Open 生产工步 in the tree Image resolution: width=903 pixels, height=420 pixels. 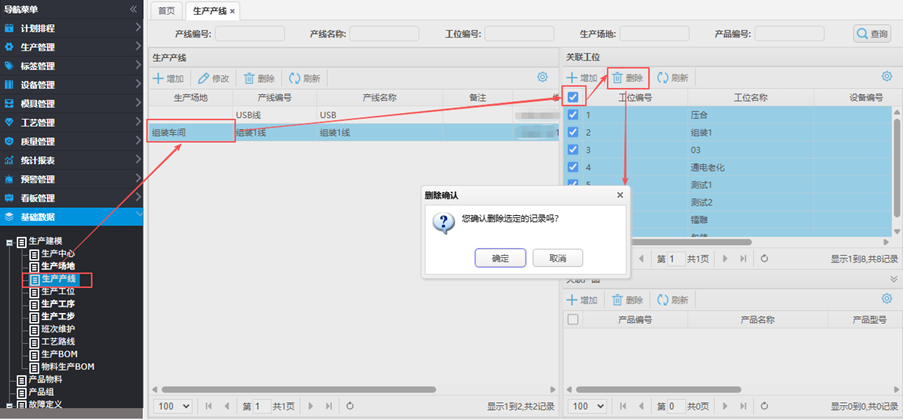tap(58, 316)
